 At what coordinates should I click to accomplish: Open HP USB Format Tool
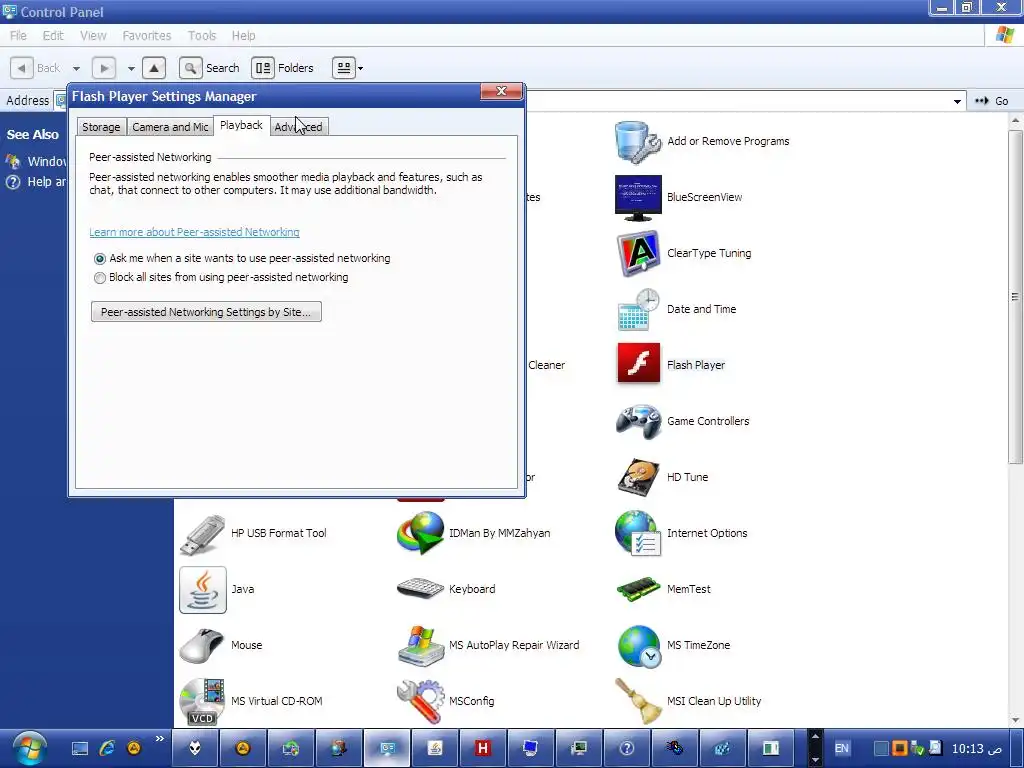tap(253, 534)
